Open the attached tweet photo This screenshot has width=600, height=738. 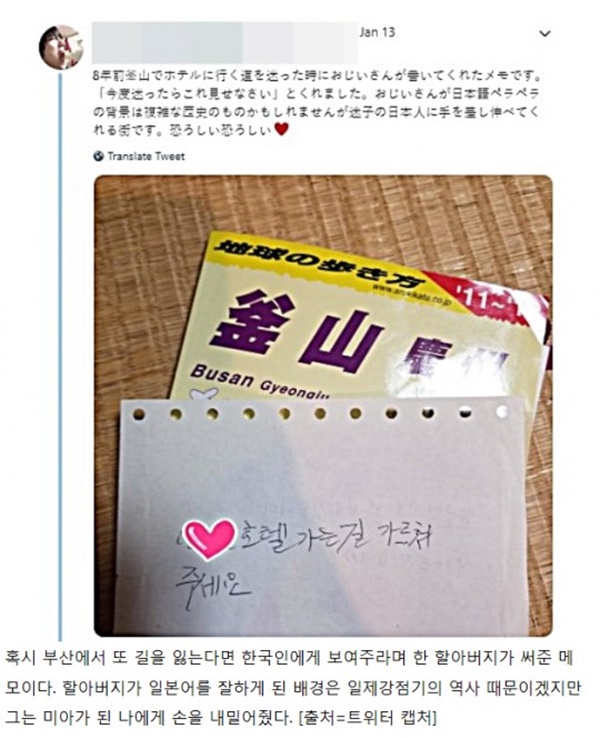click(323, 406)
